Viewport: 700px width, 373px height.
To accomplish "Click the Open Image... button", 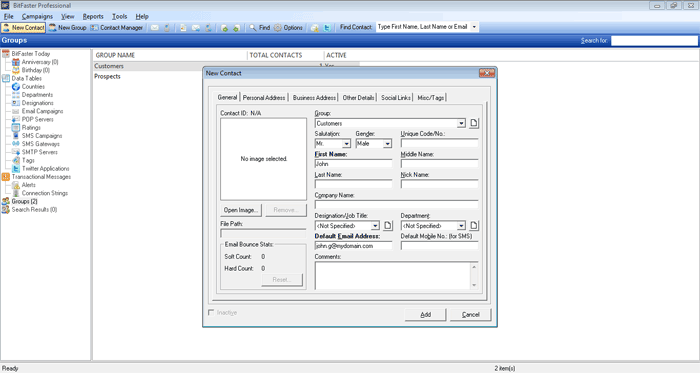I will [x=241, y=210].
